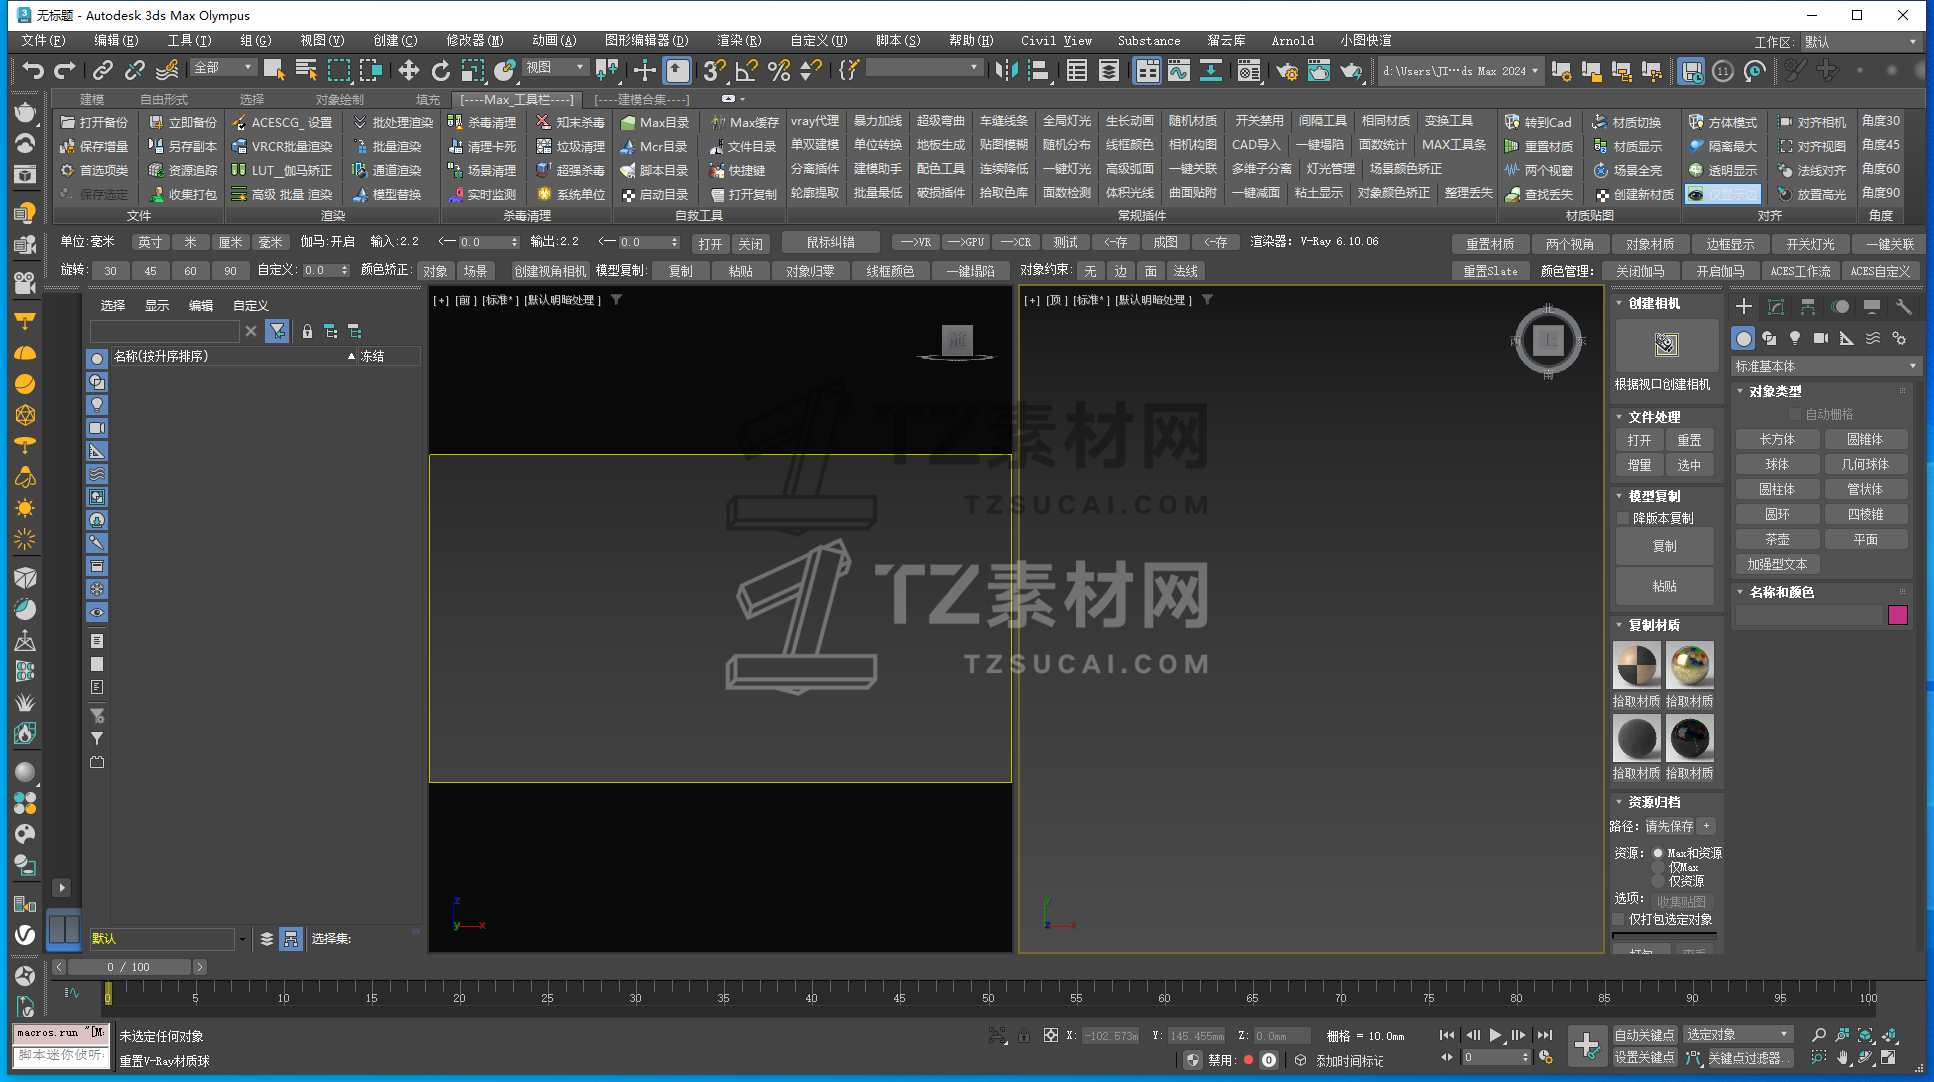Collapse the 文件处理 rollout
1934x1082 pixels.
(x=1620, y=417)
